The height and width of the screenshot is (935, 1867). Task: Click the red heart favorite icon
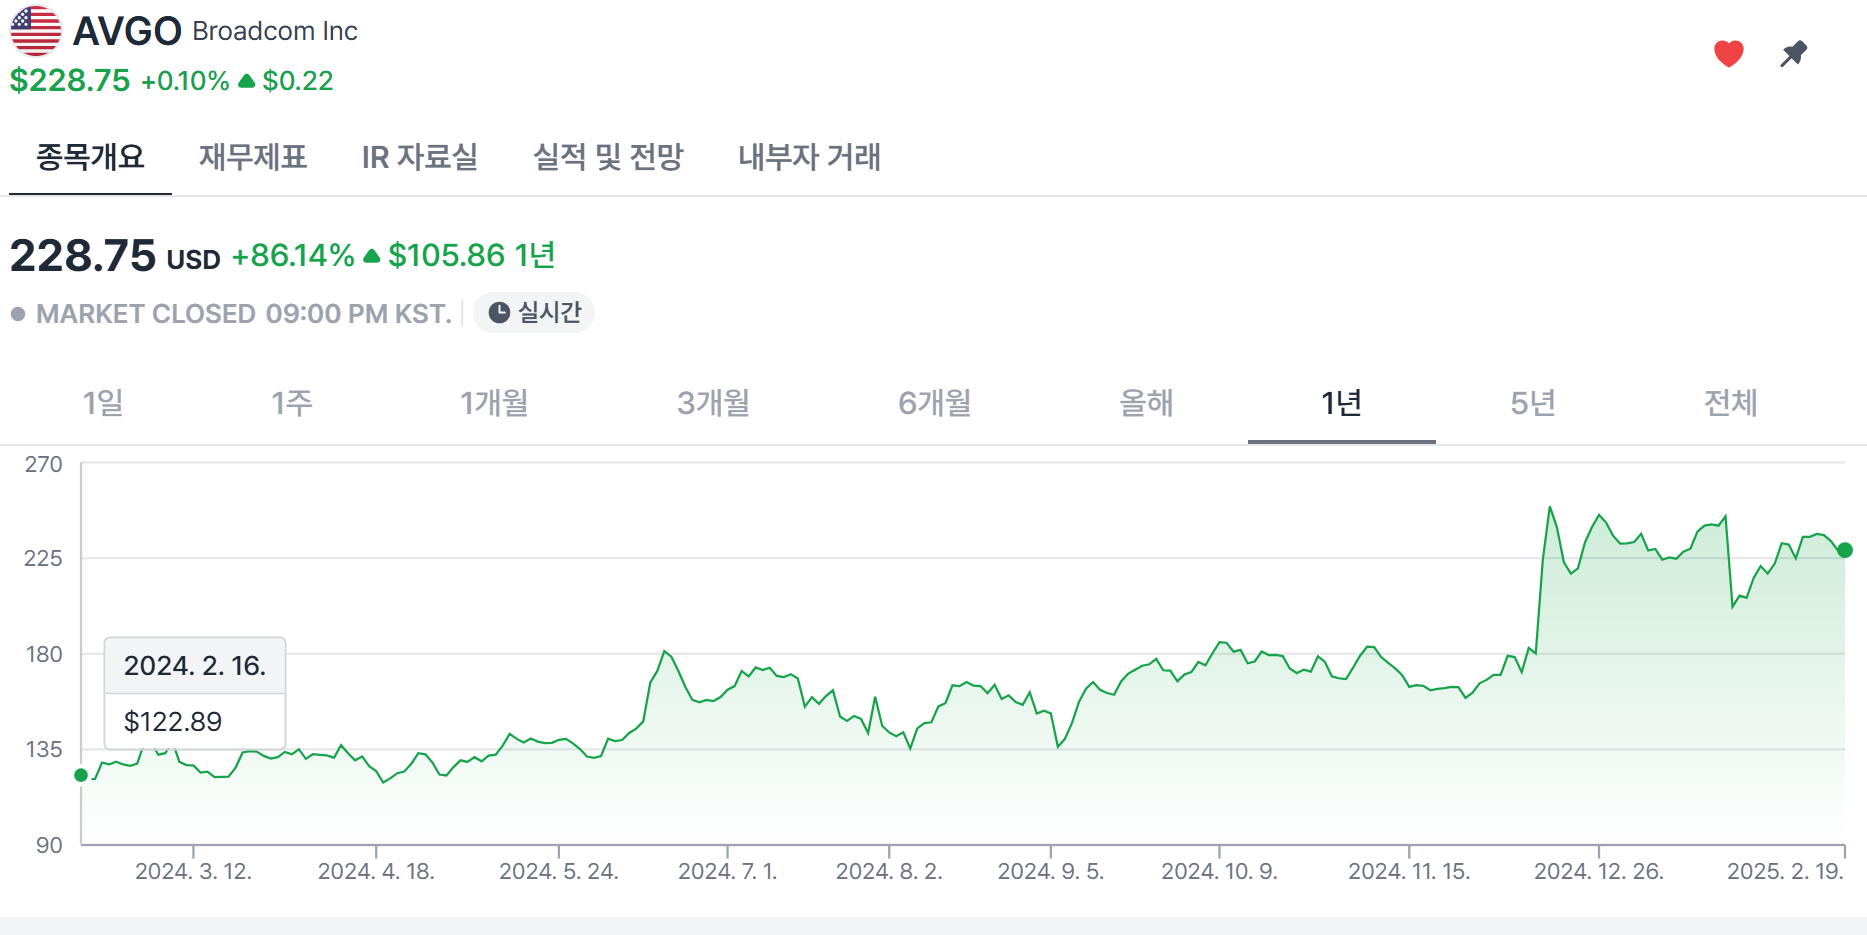[1728, 53]
